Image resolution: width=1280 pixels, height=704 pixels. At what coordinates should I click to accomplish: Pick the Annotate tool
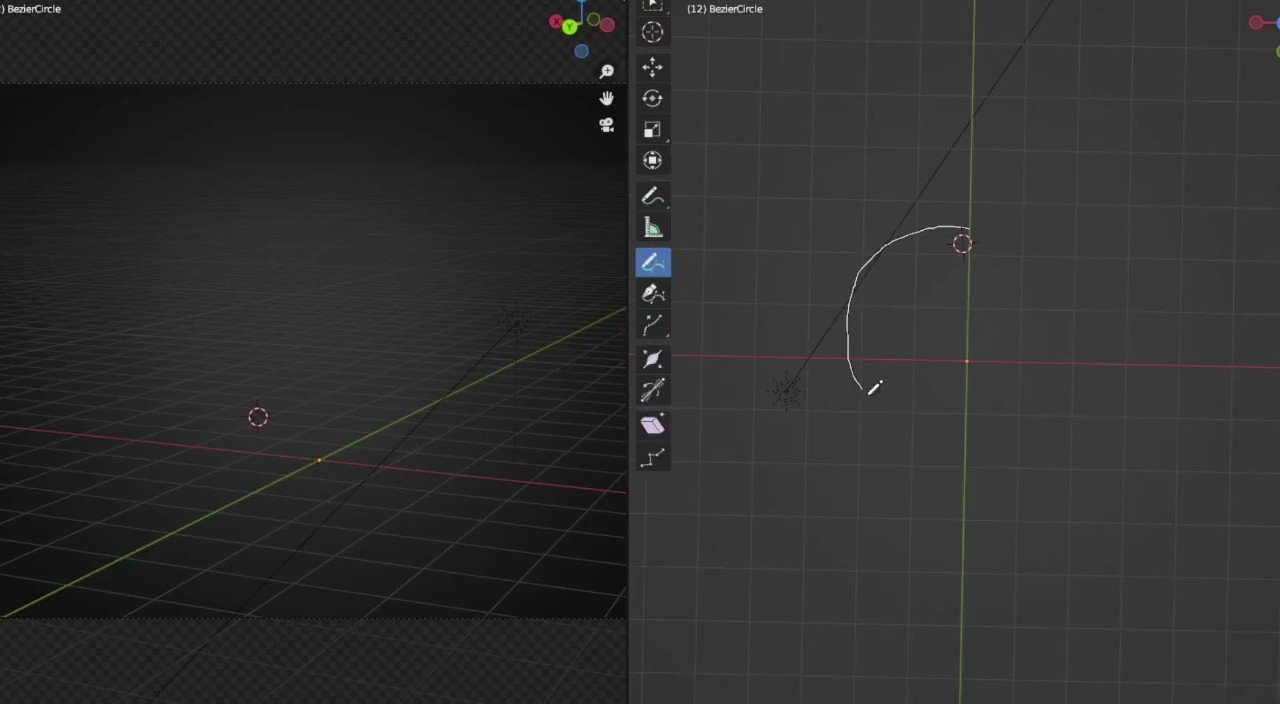[652, 196]
